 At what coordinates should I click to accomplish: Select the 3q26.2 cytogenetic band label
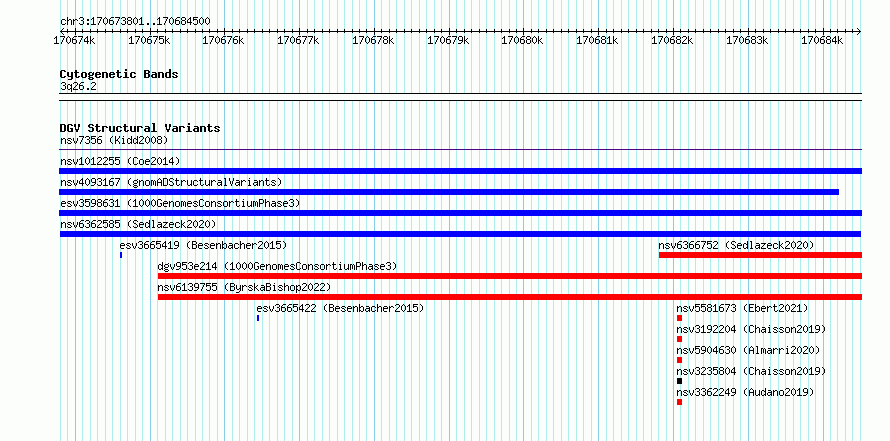(x=78, y=86)
